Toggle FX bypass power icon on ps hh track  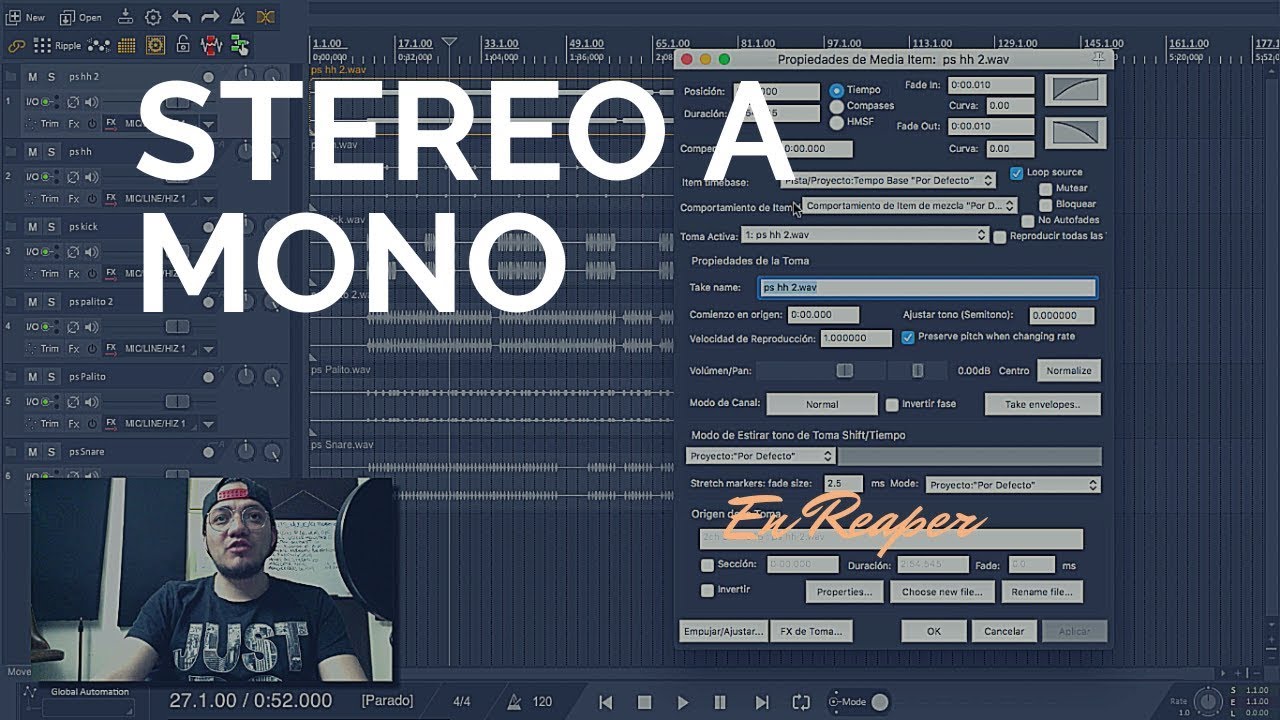(92, 199)
